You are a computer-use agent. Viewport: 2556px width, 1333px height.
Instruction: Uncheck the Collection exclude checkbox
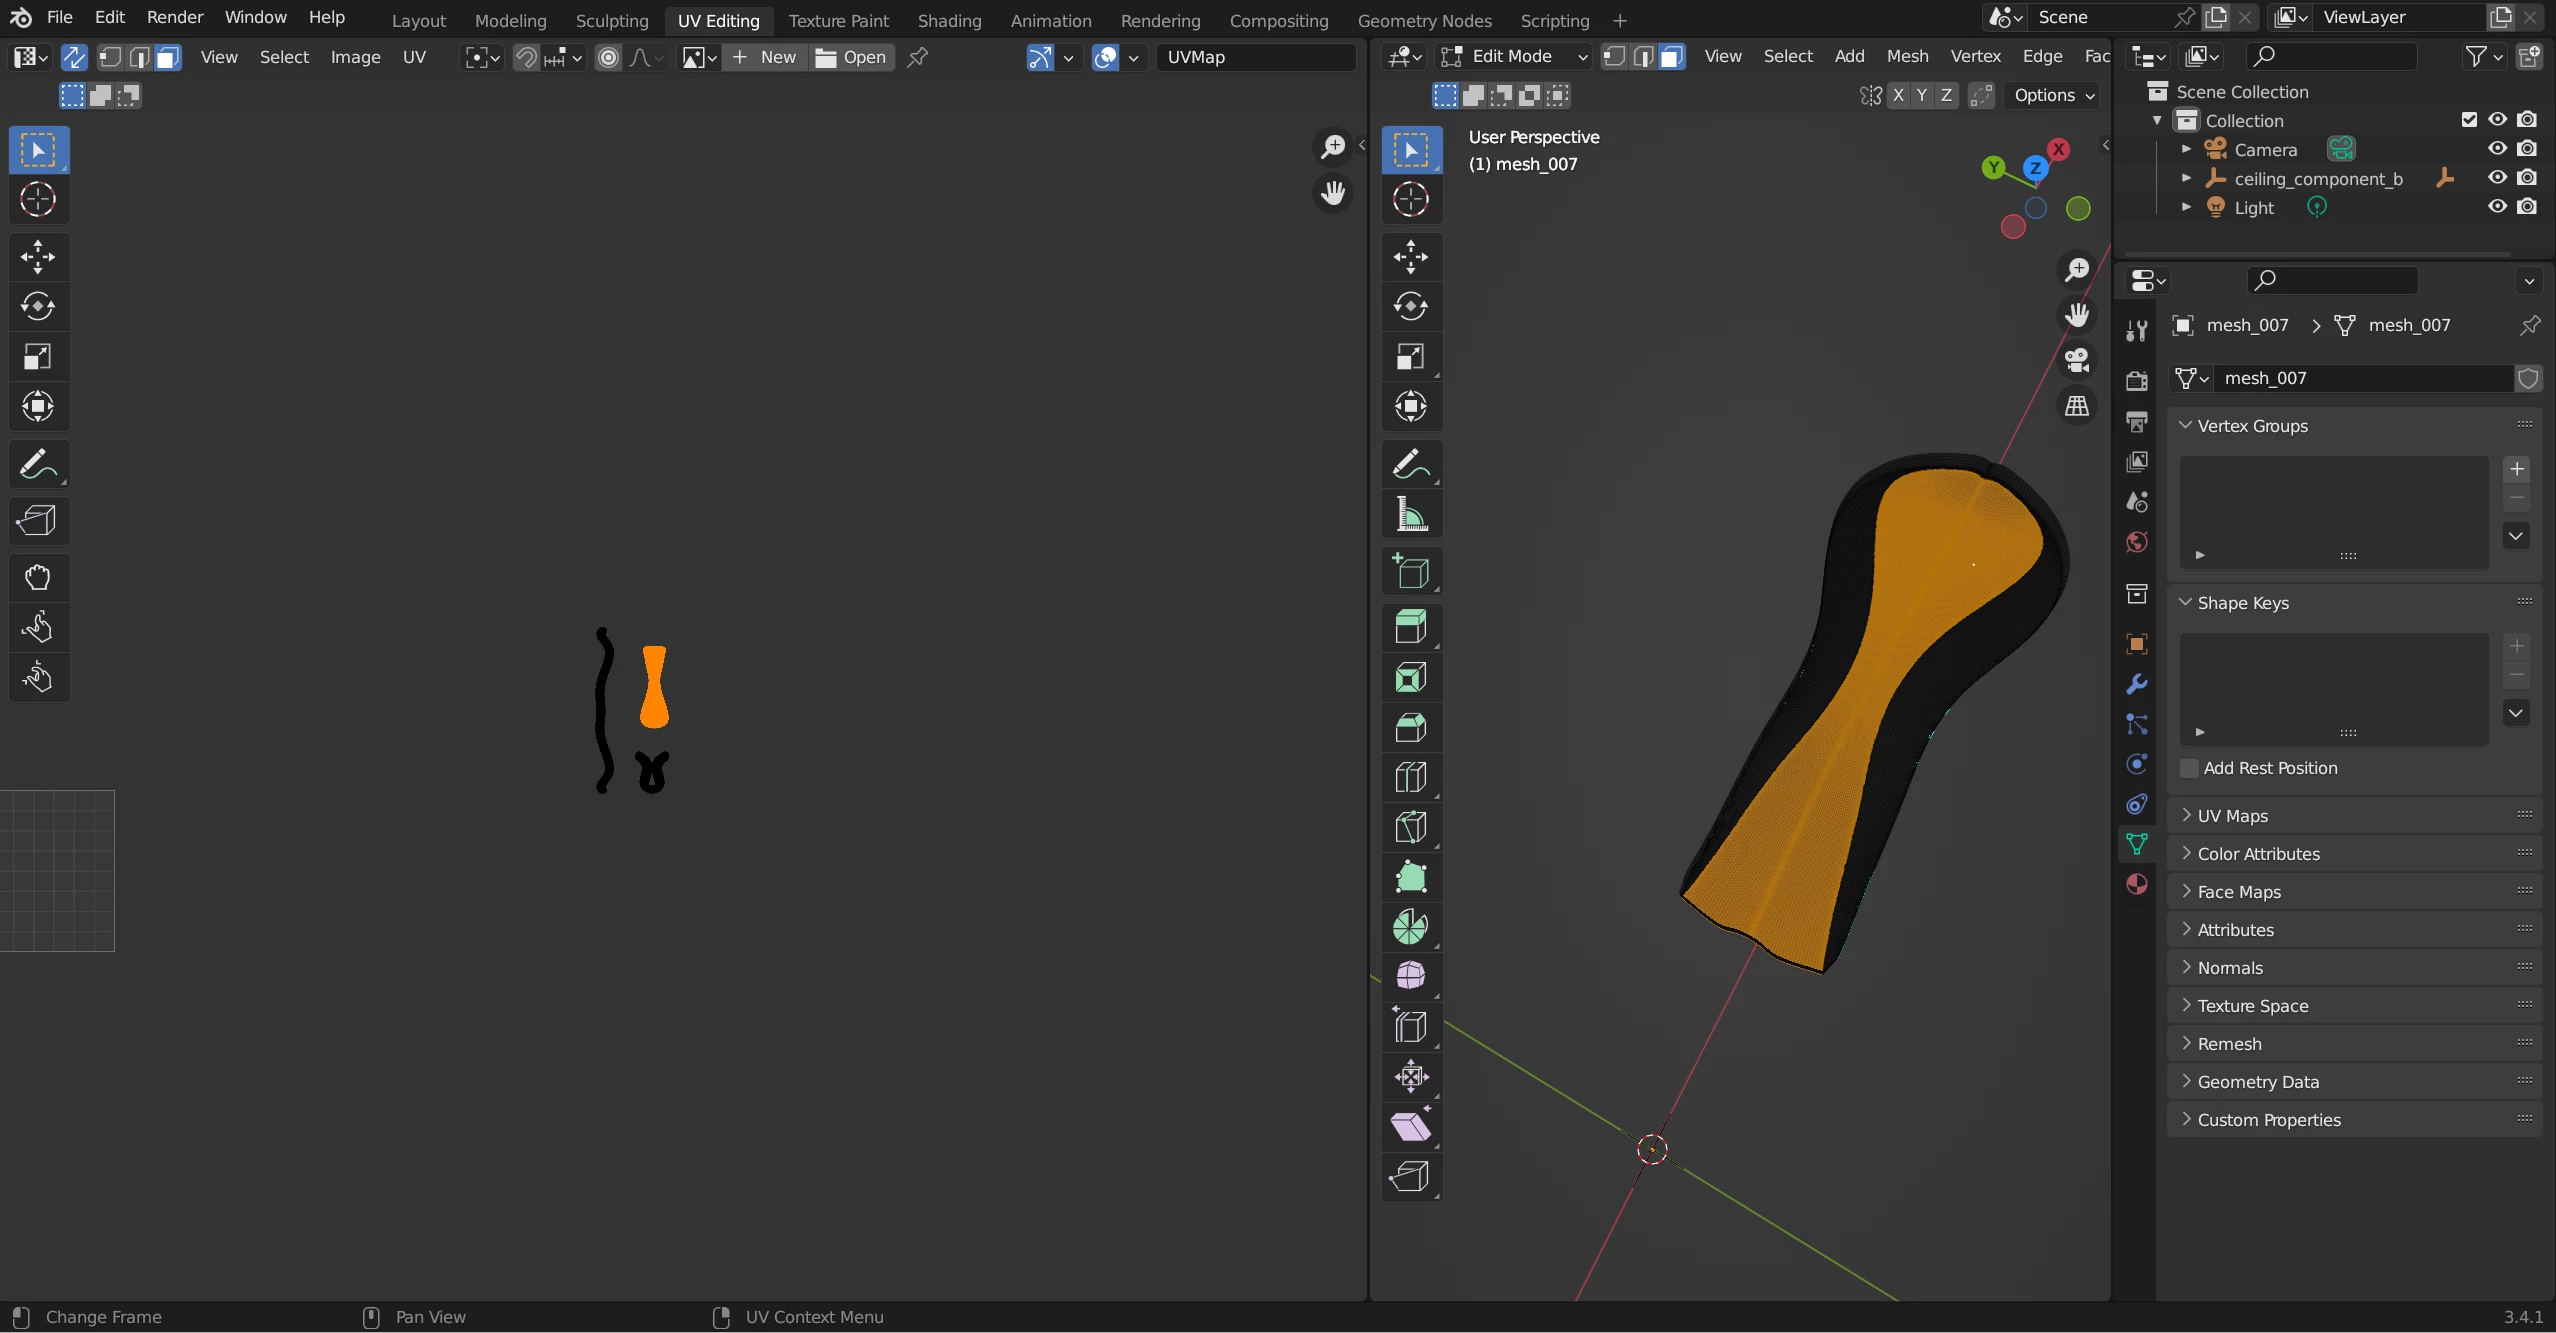tap(2469, 120)
